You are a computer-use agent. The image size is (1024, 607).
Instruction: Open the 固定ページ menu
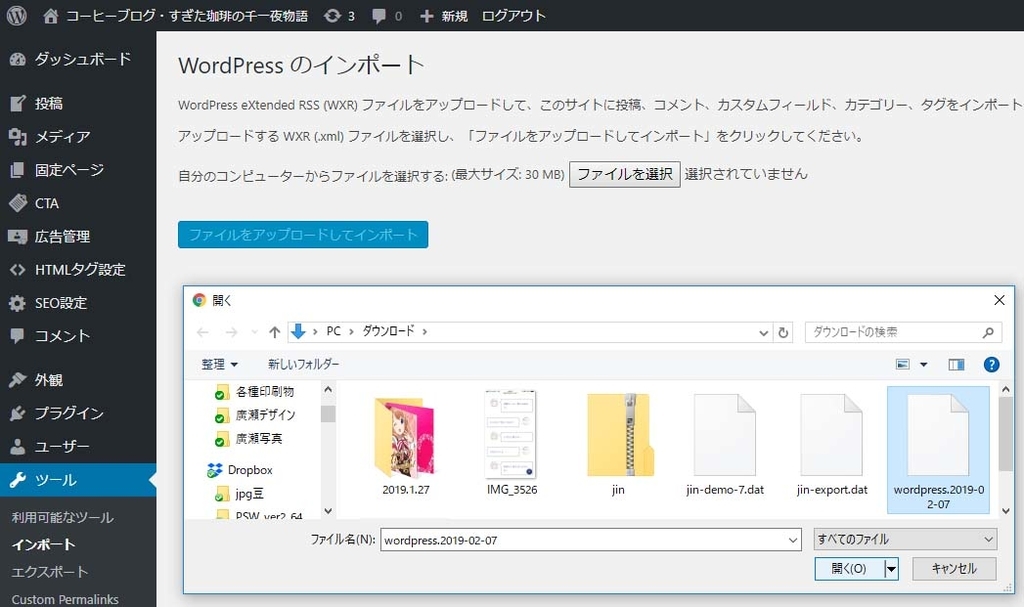point(78,170)
